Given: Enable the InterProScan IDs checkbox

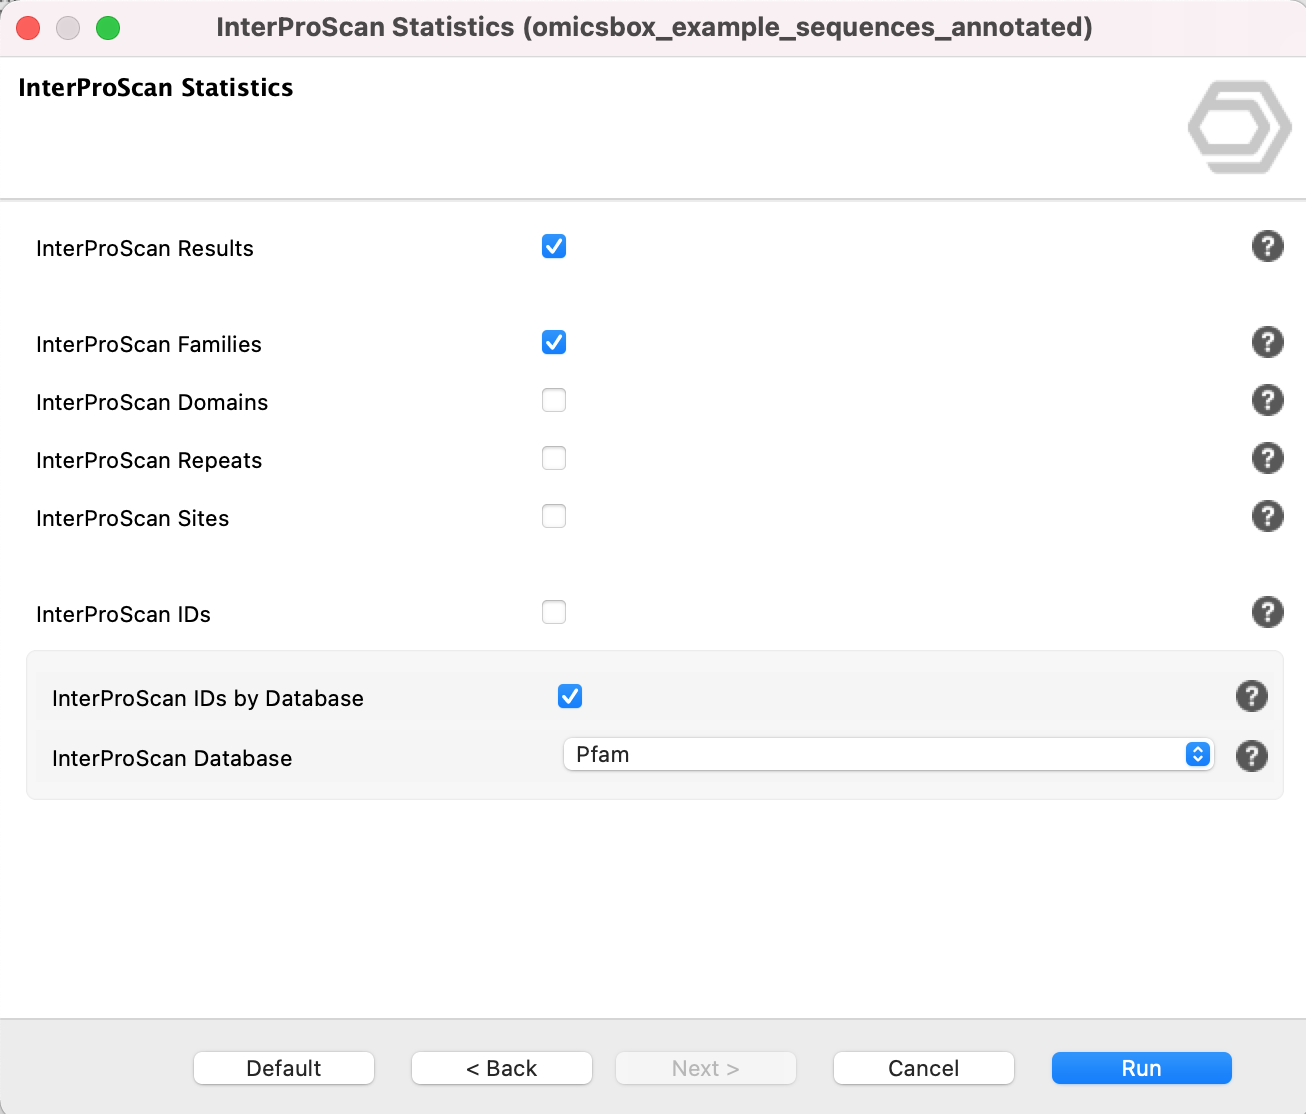Looking at the screenshot, I should [x=554, y=612].
